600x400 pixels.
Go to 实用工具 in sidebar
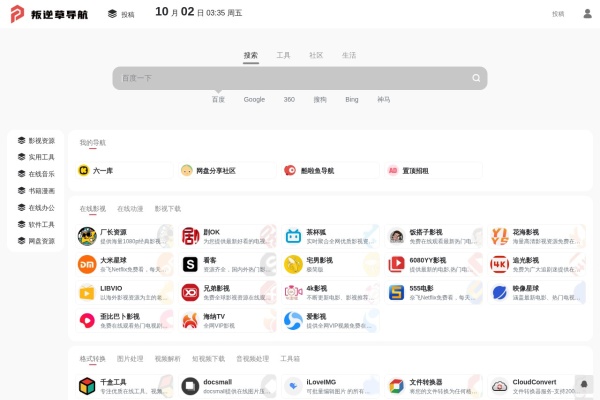click(x=36, y=157)
